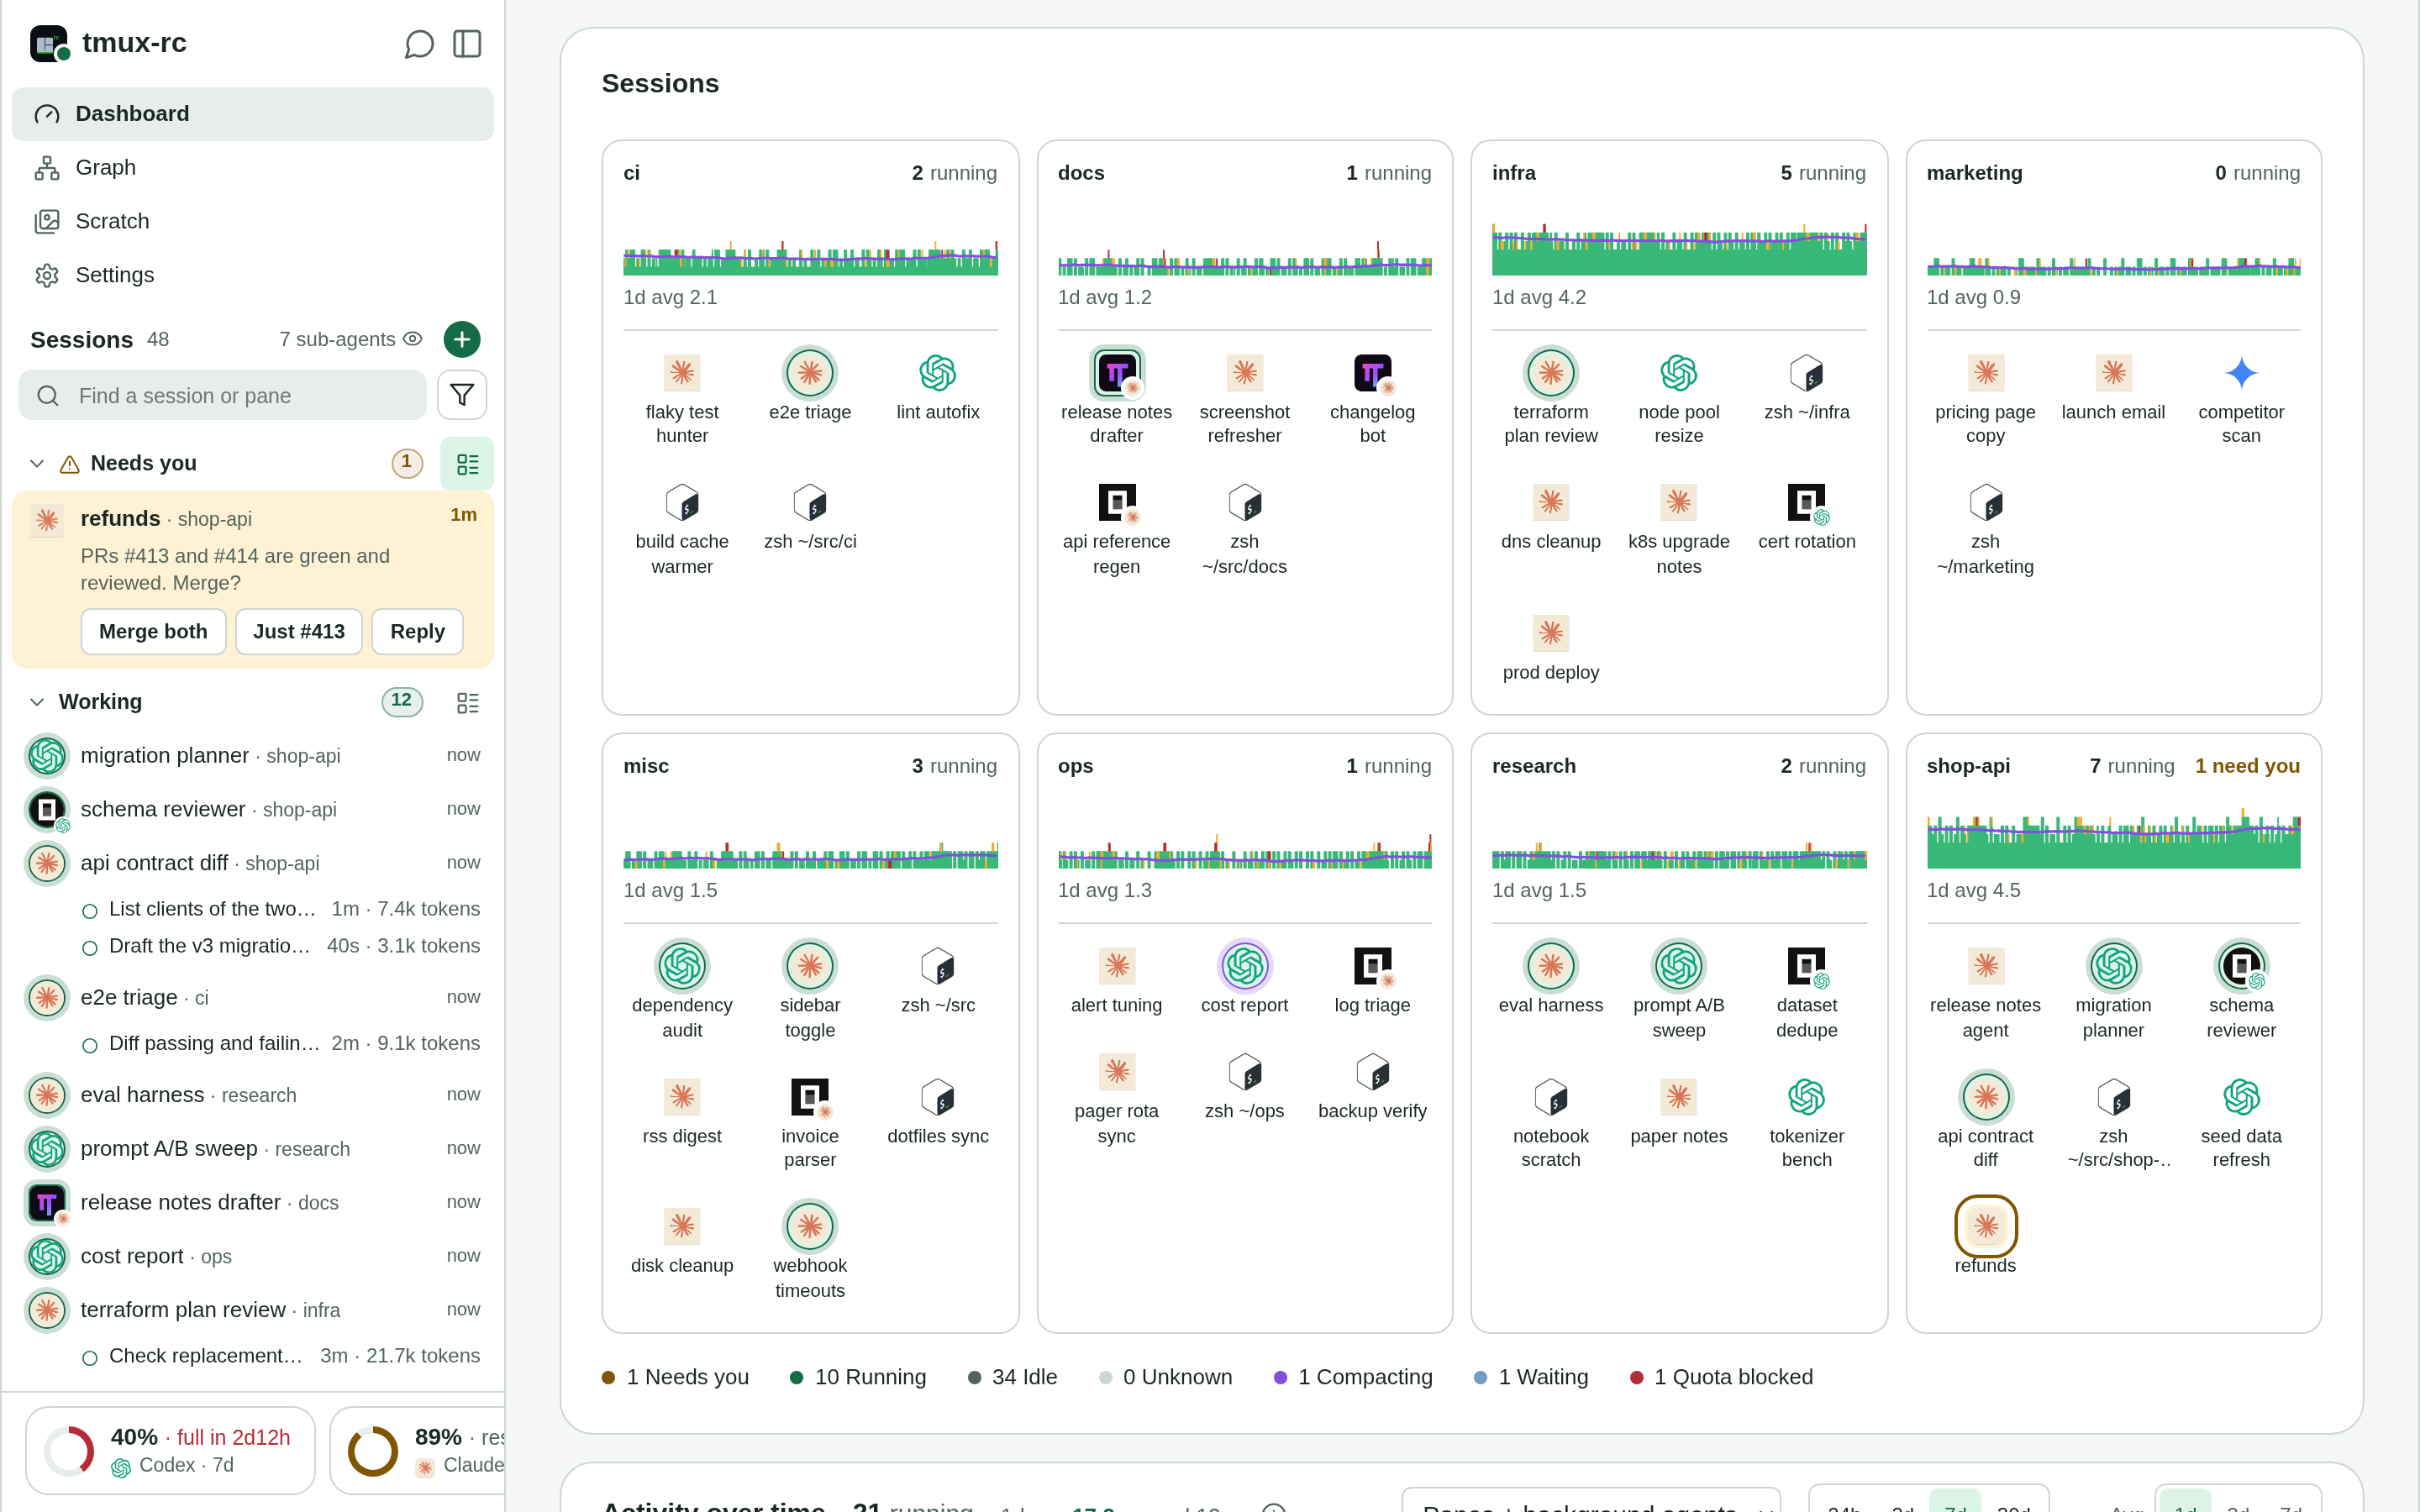Viewport: 2420px width, 1512px height.
Task: Toggle the Working group list view button
Action: (x=467, y=702)
